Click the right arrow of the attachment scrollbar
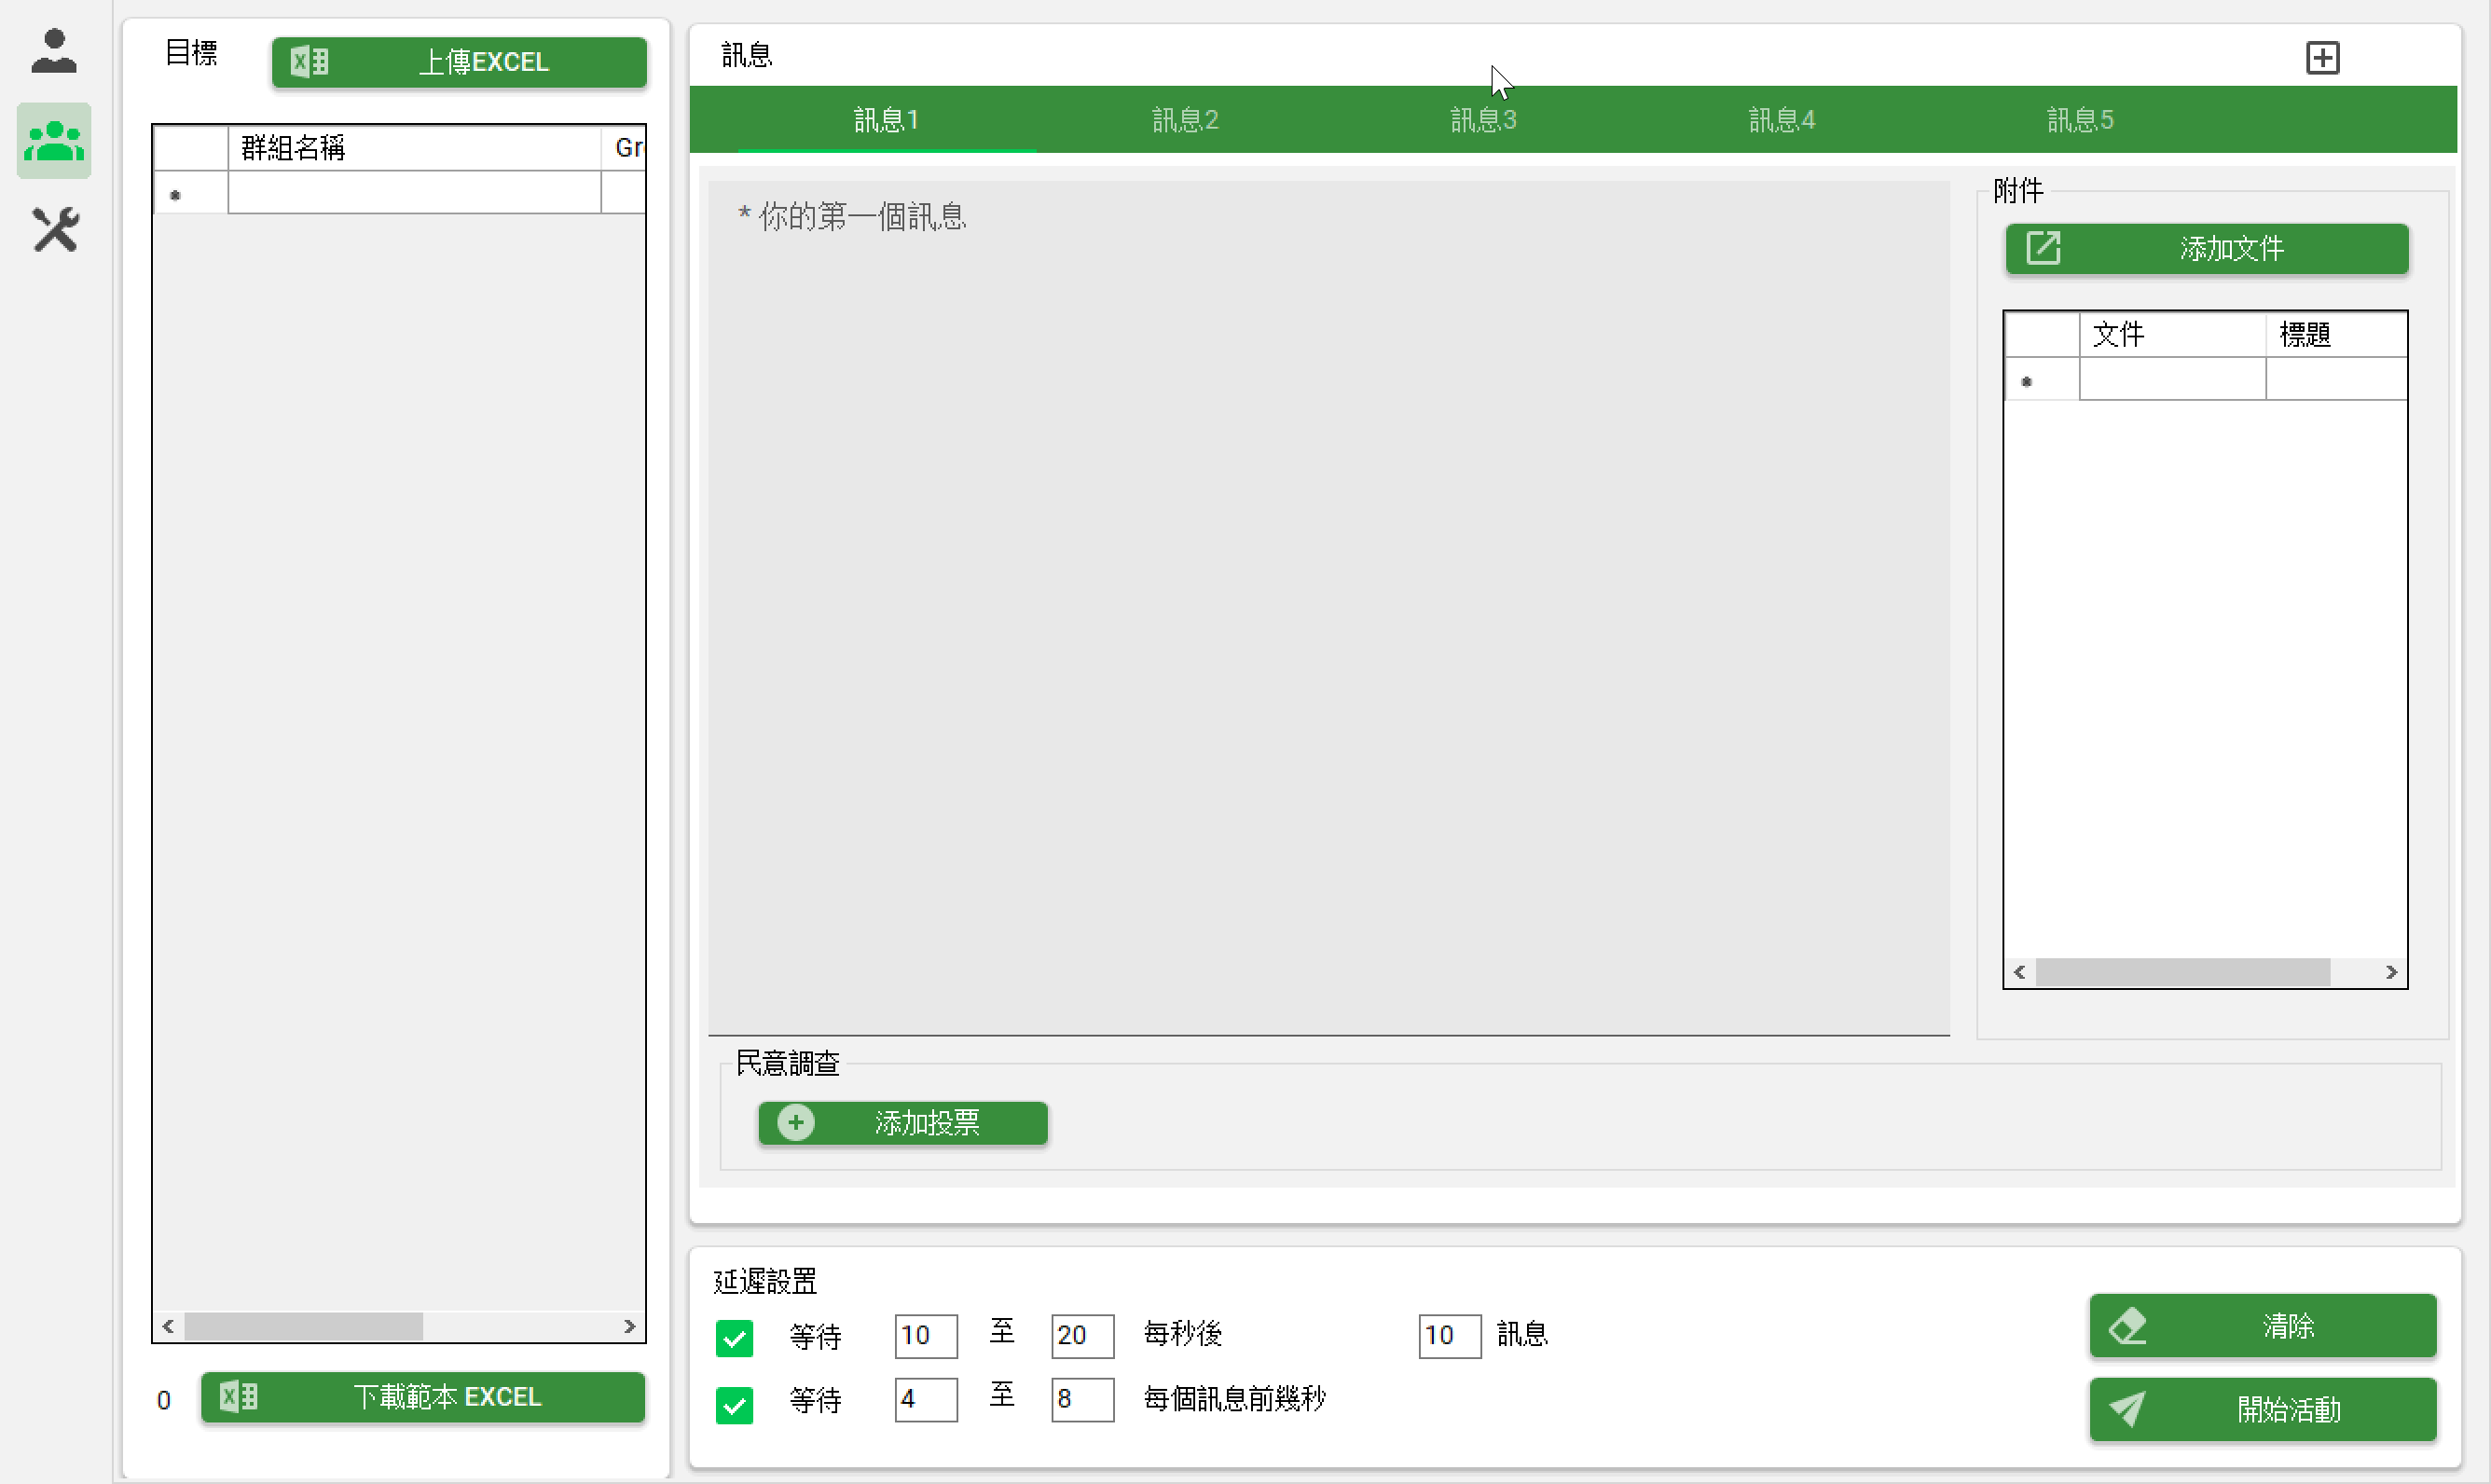Image resolution: width=2491 pixels, height=1484 pixels. (x=2391, y=971)
